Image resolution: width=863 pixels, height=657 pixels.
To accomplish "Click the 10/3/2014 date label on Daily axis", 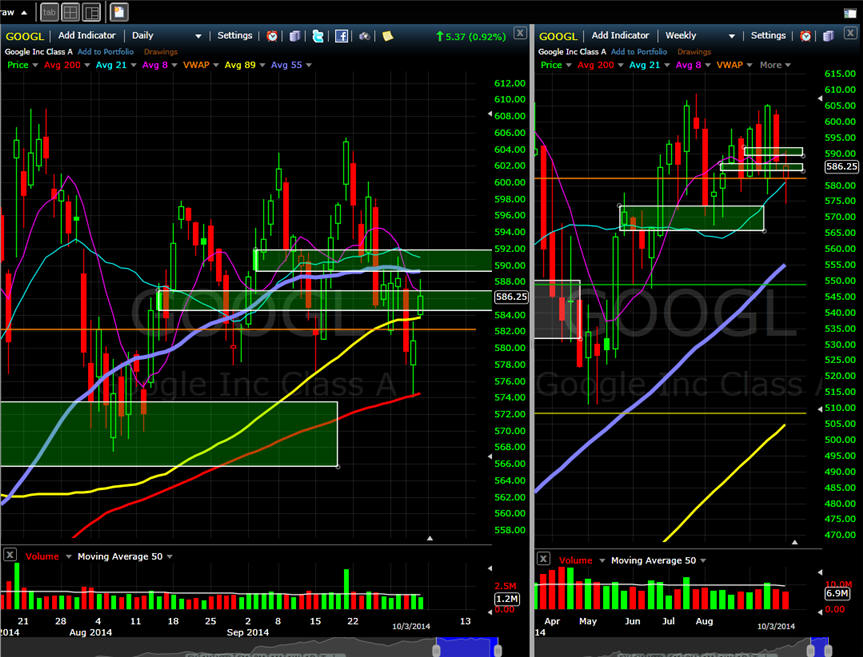I will (x=411, y=626).
